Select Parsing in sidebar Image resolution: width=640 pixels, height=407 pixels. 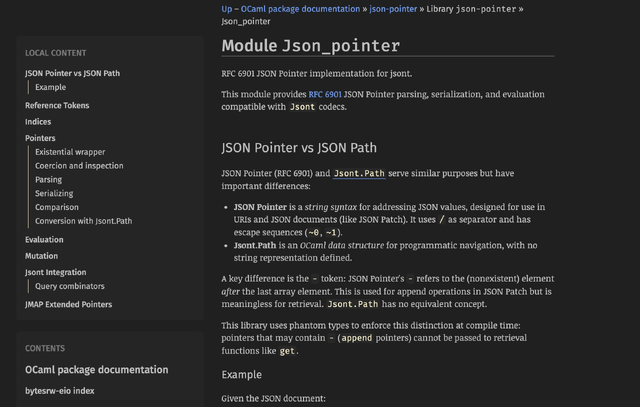click(x=48, y=180)
